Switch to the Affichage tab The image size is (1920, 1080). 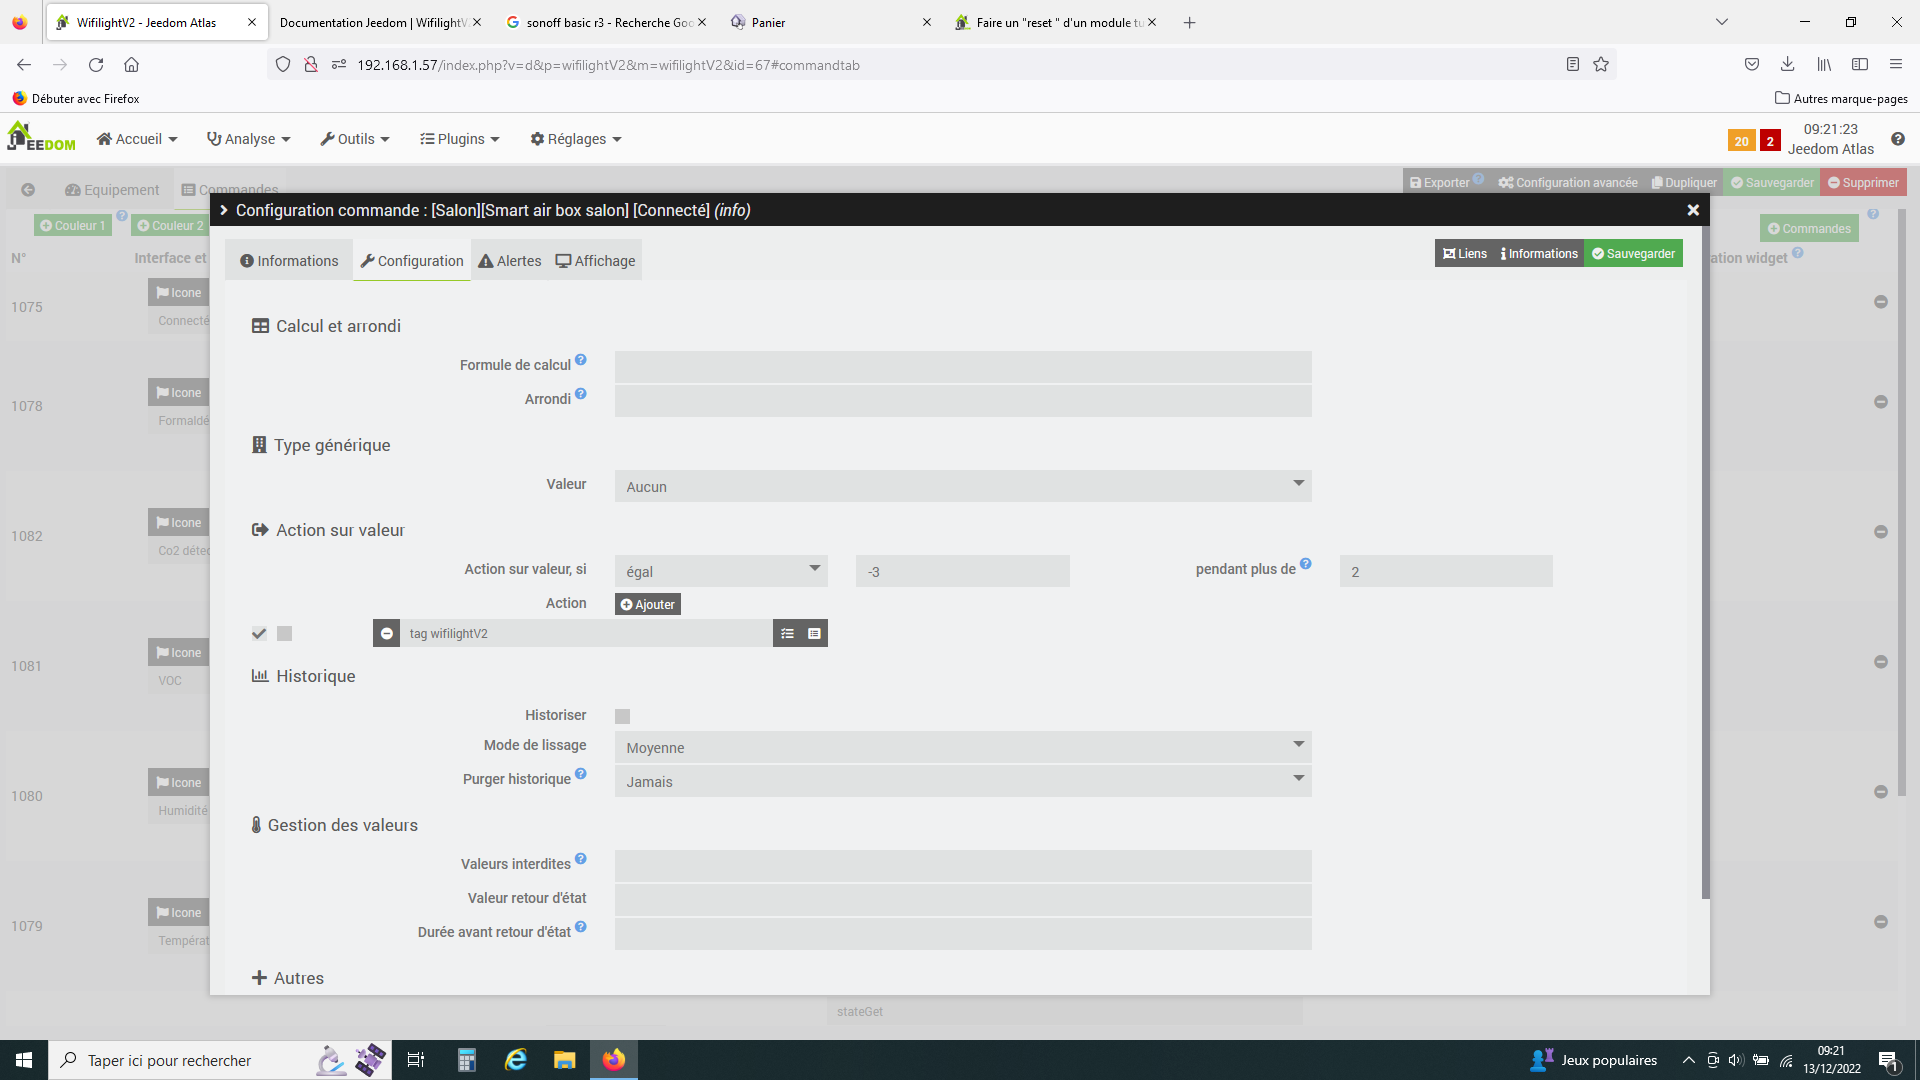[x=596, y=261]
